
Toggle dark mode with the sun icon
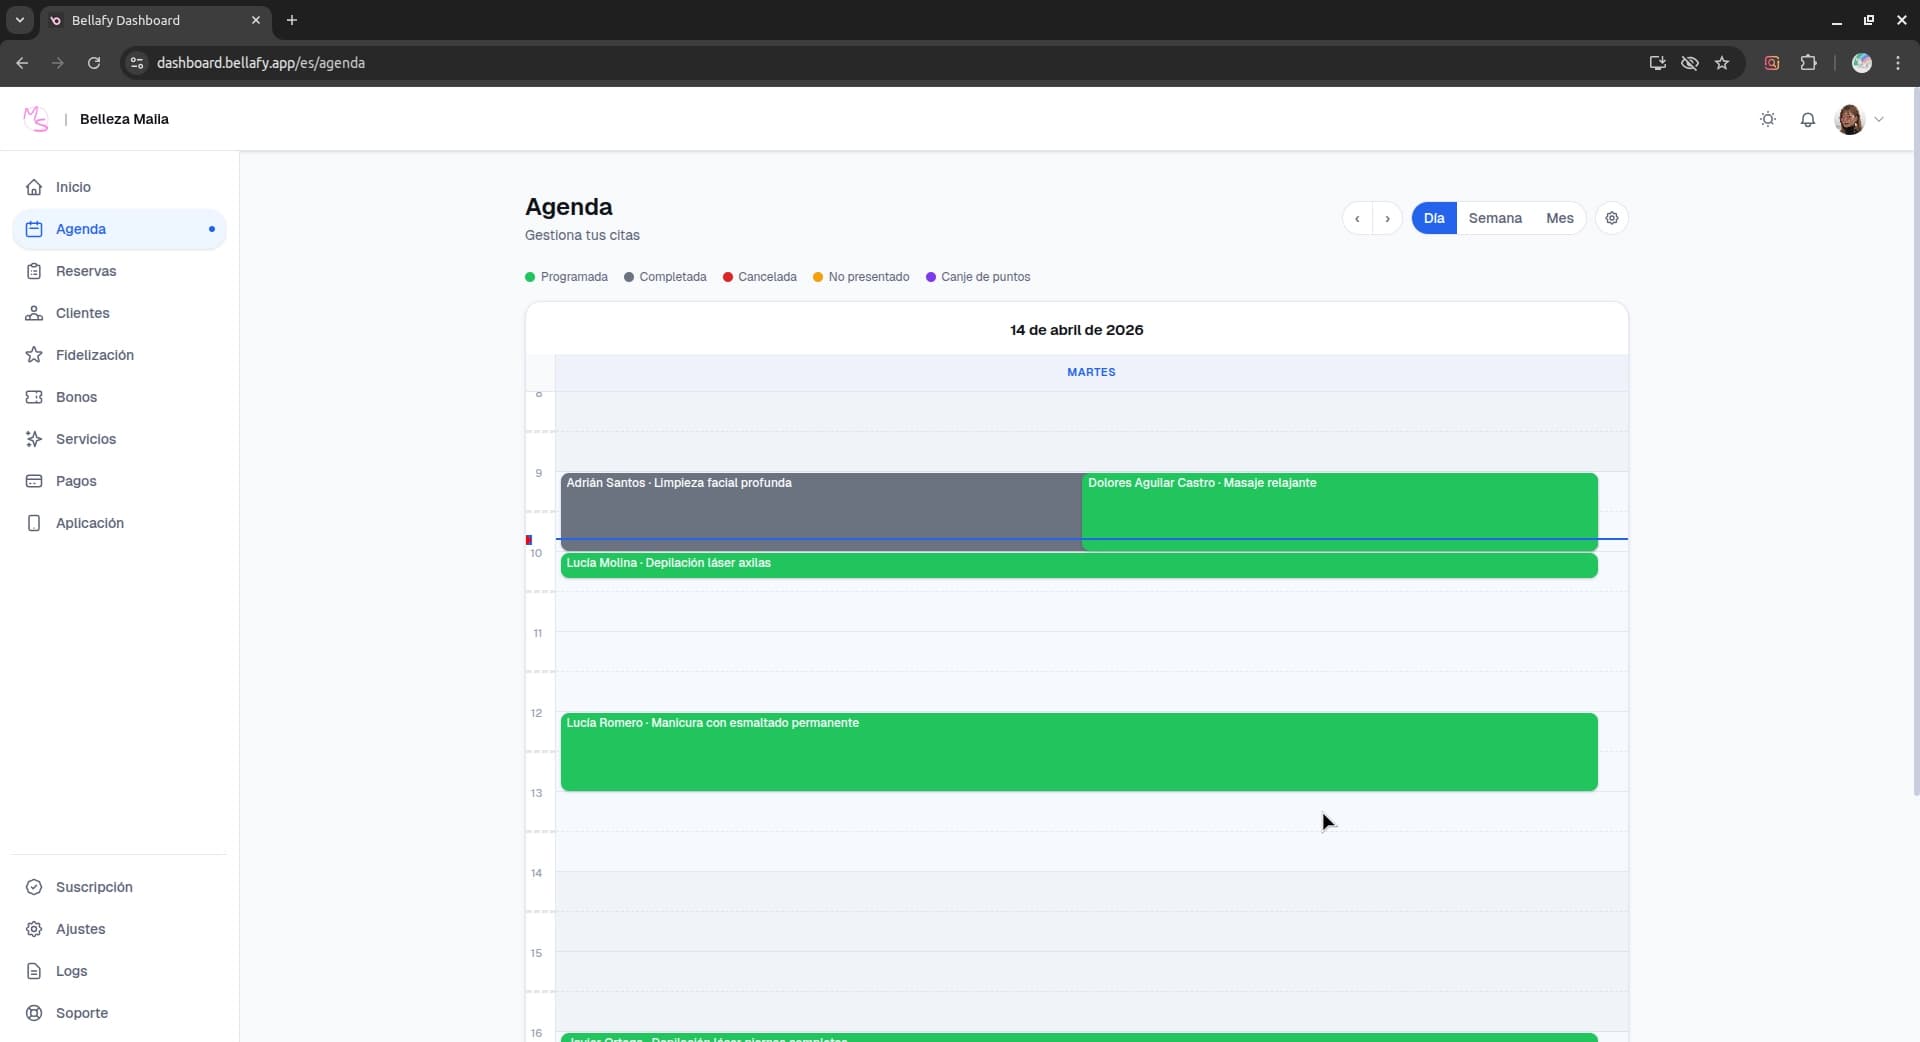click(1767, 119)
